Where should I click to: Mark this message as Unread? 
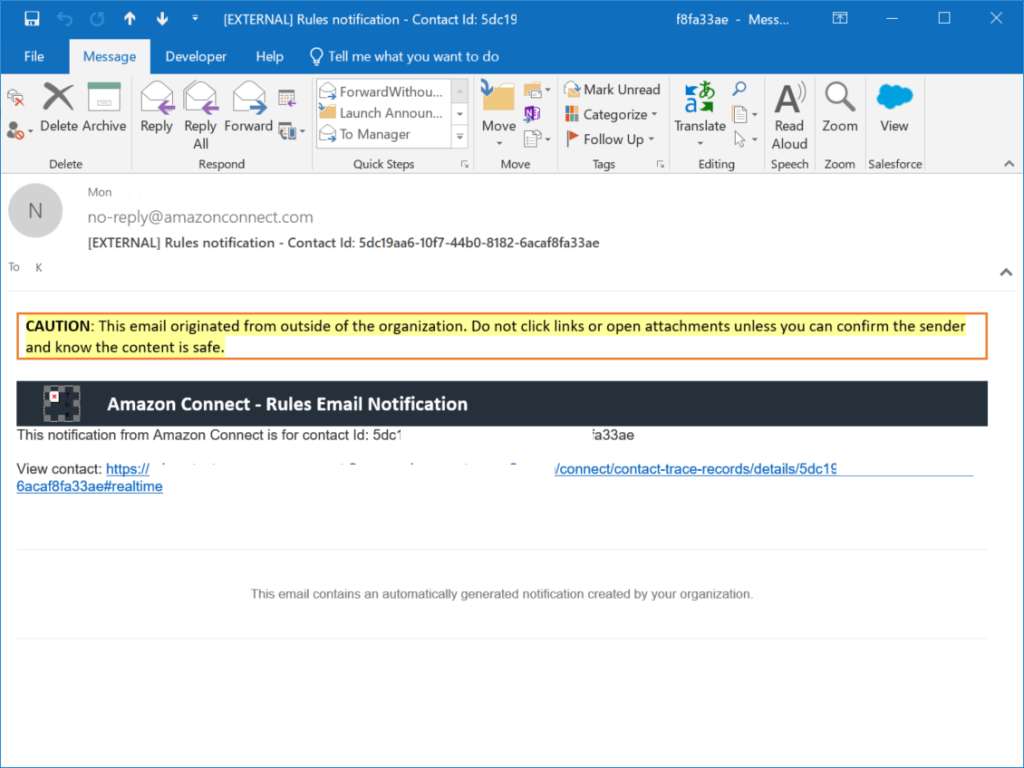click(613, 89)
